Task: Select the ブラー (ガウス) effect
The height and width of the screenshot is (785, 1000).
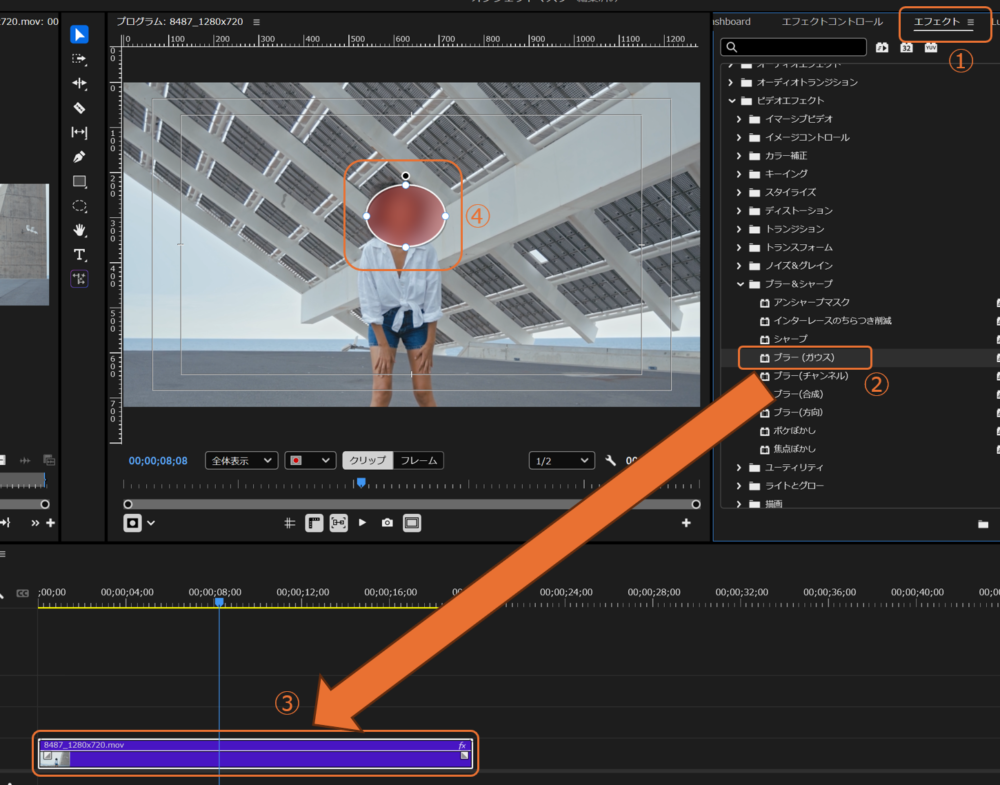Action: point(804,358)
